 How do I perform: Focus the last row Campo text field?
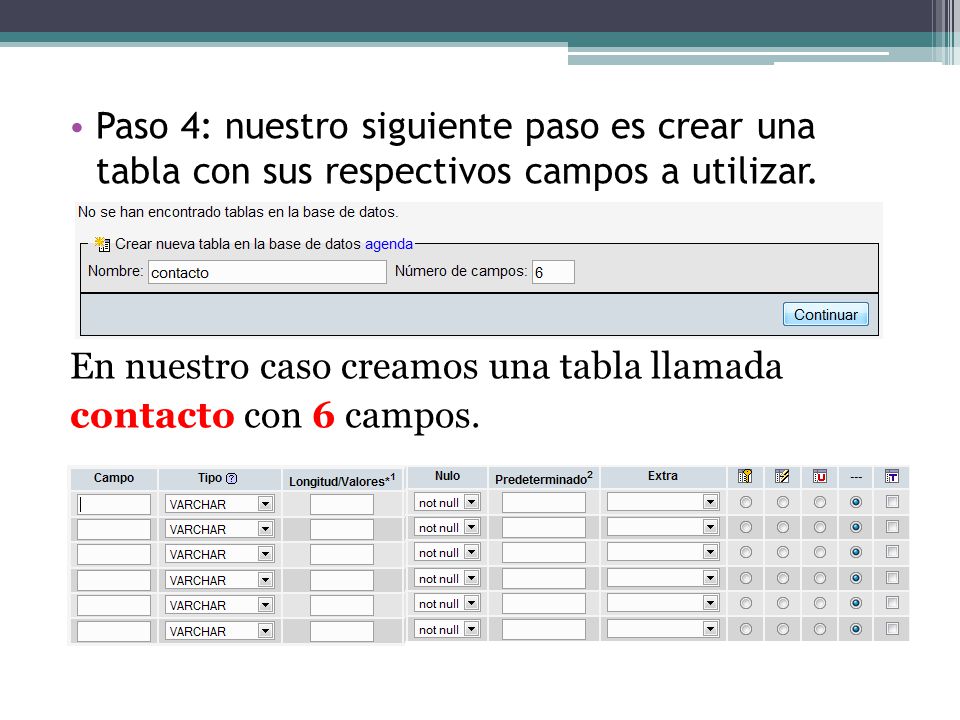tap(114, 631)
